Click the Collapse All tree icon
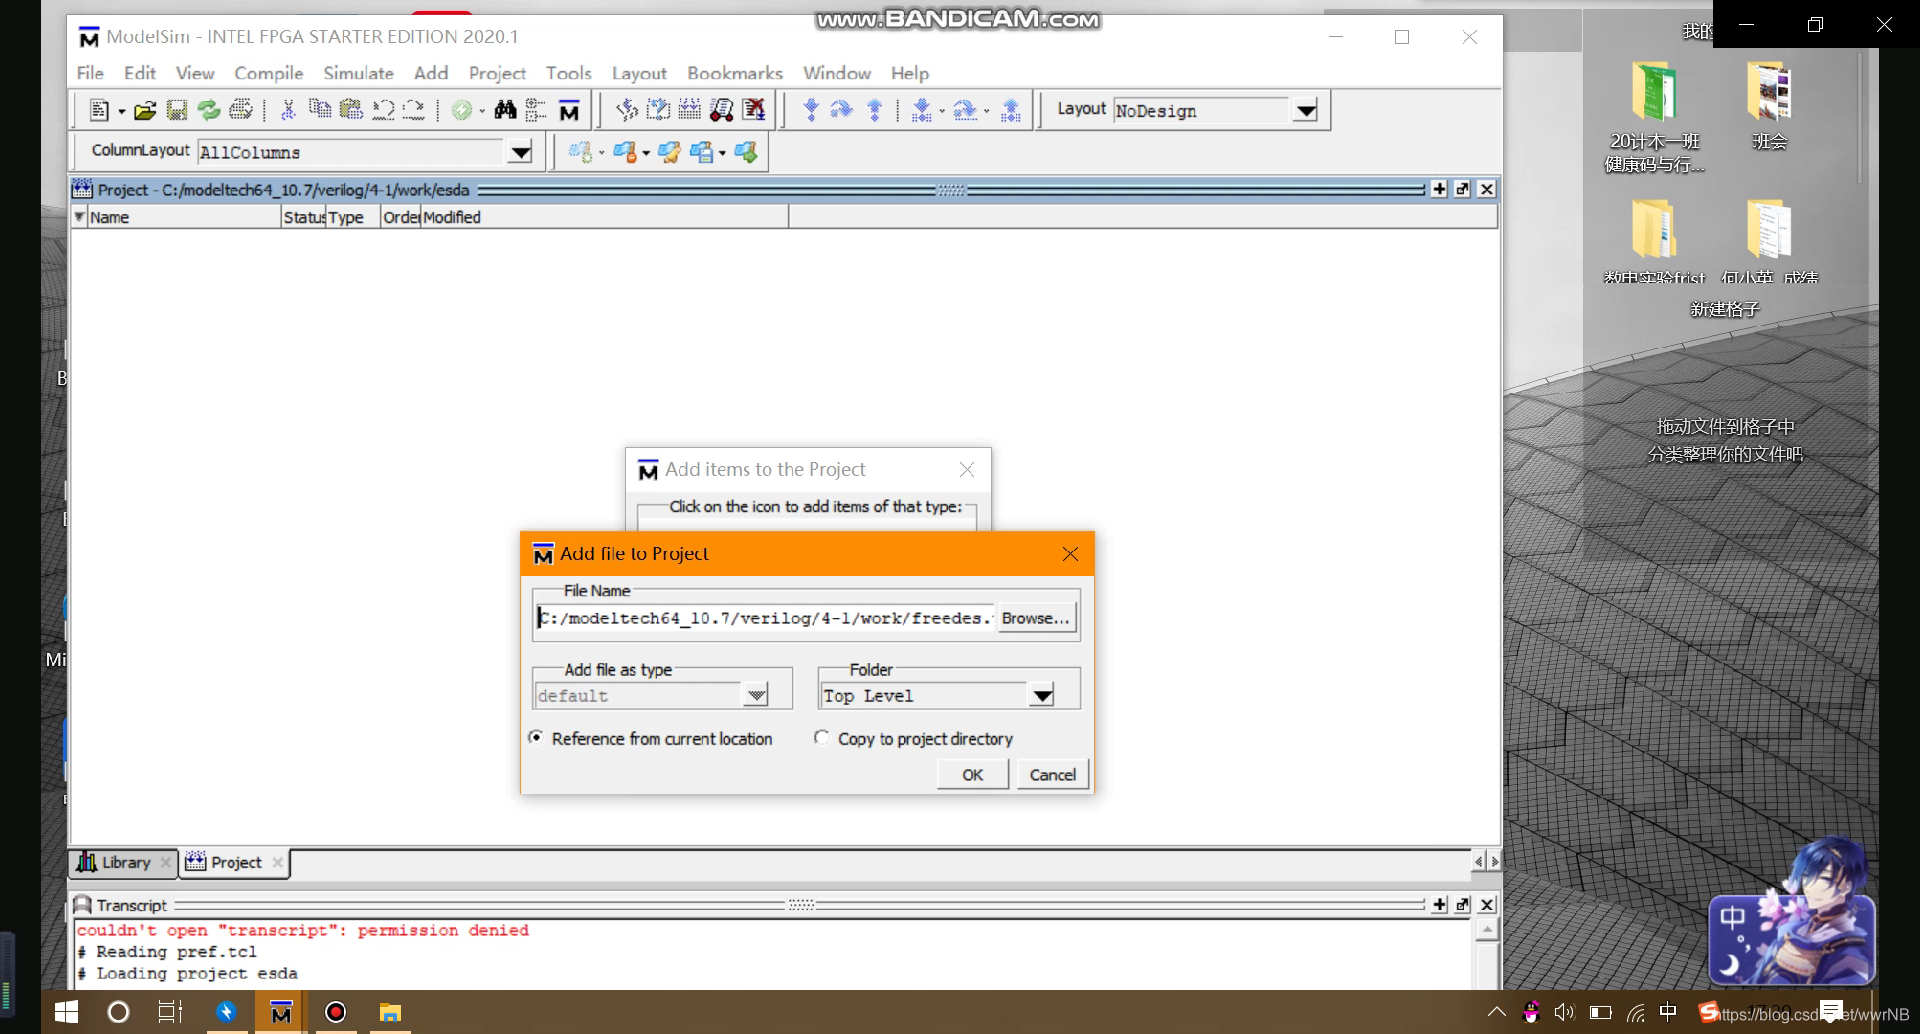The height and width of the screenshot is (1034, 1920). [x=536, y=110]
